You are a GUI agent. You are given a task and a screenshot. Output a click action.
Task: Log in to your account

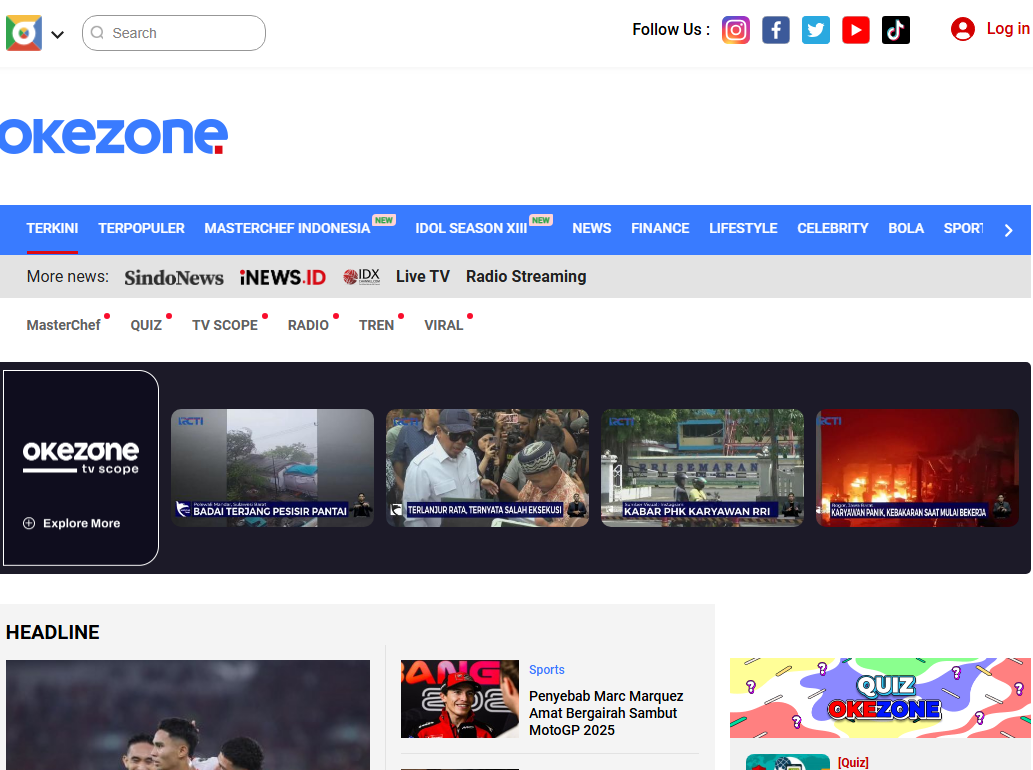[1007, 29]
